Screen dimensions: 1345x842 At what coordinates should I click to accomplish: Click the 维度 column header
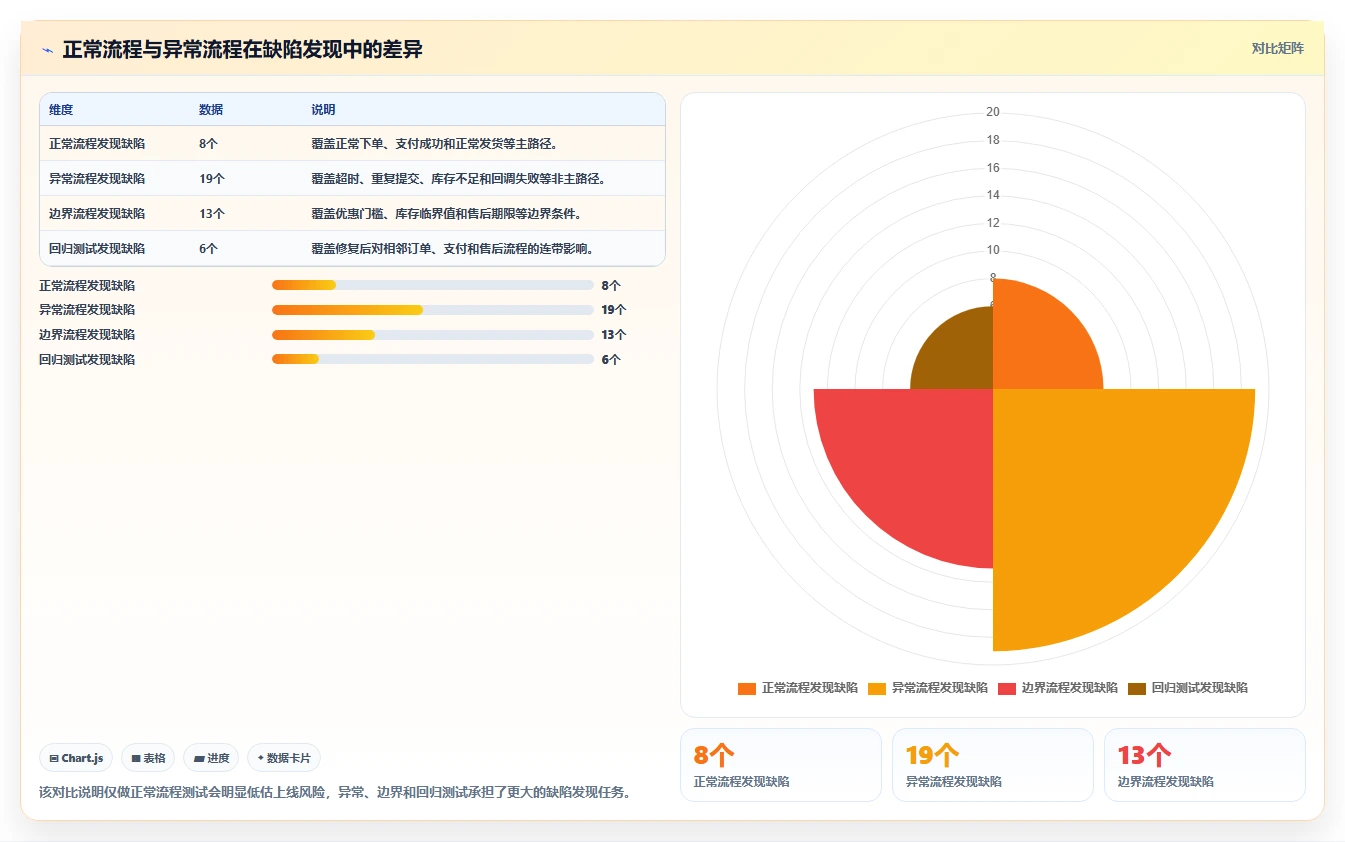pos(61,110)
